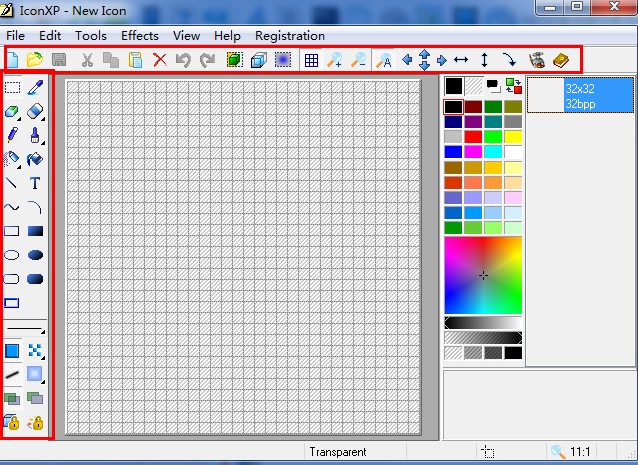Click the Open file folder icon
Image resolution: width=638 pixels, height=465 pixels.
point(35,60)
